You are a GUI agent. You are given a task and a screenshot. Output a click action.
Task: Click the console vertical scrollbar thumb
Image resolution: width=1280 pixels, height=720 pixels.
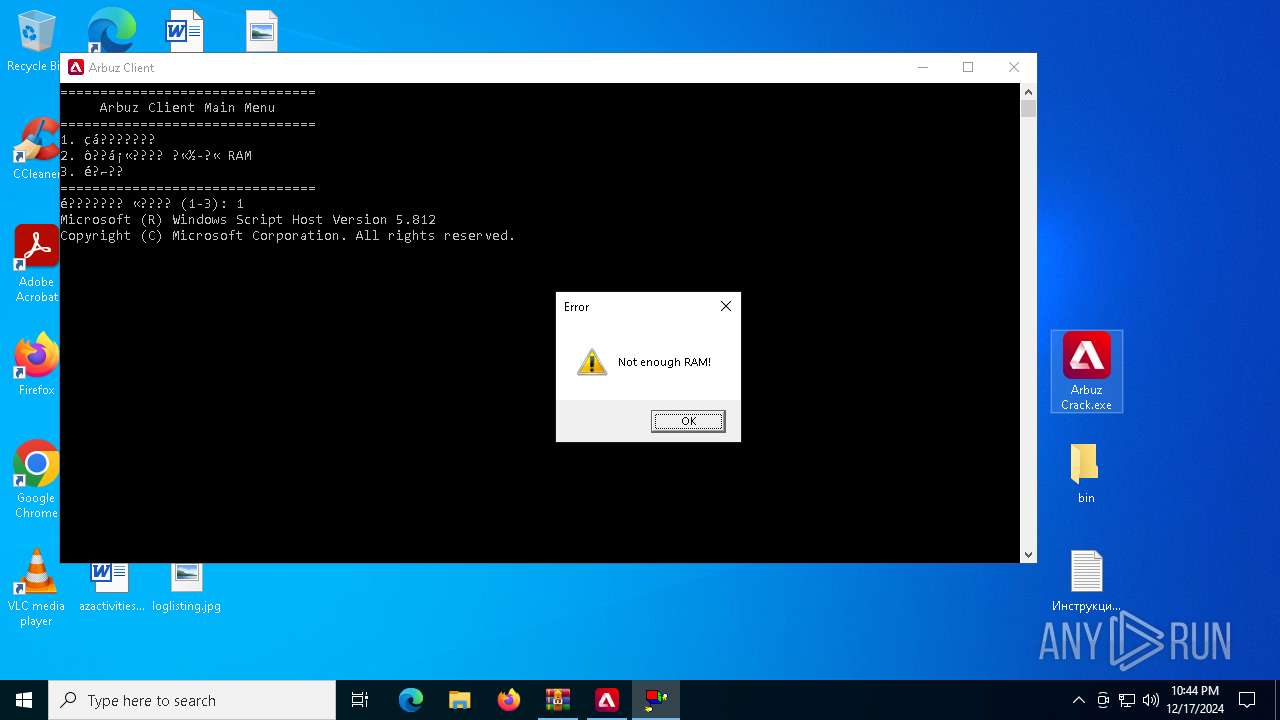[1028, 108]
